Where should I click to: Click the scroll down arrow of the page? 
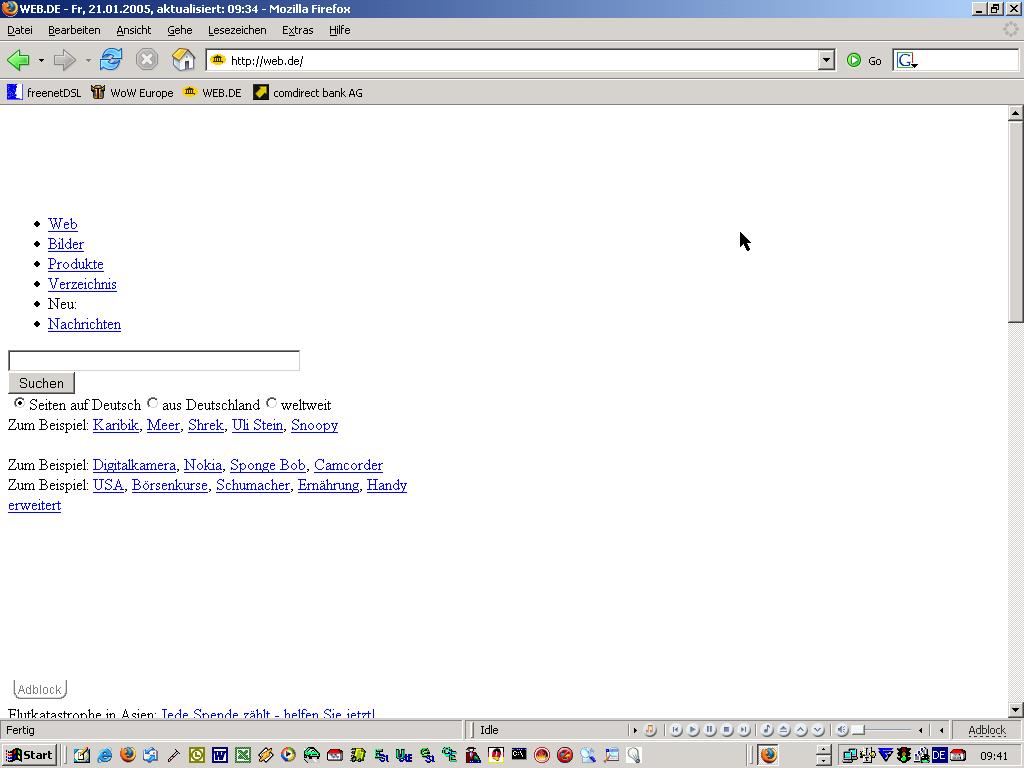1015,710
